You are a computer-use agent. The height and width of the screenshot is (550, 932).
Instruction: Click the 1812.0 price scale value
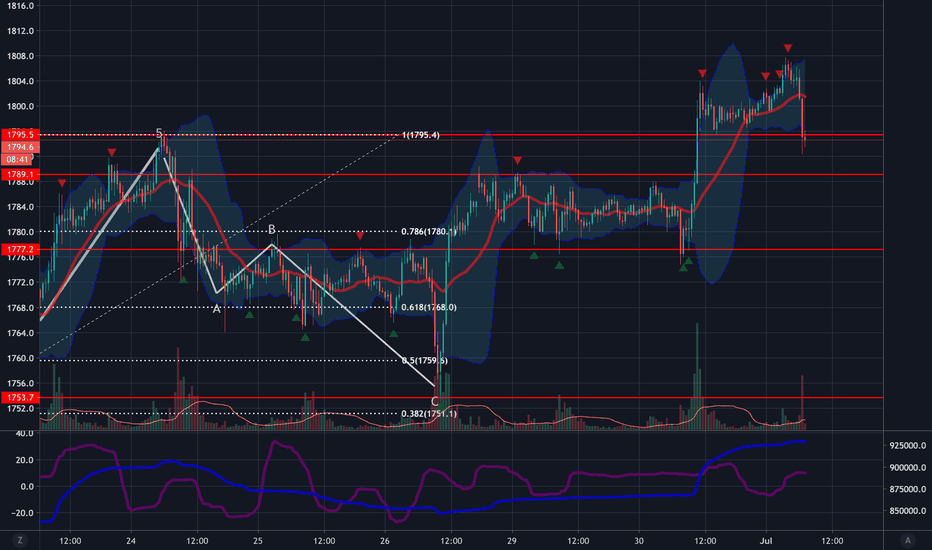[x=20, y=31]
